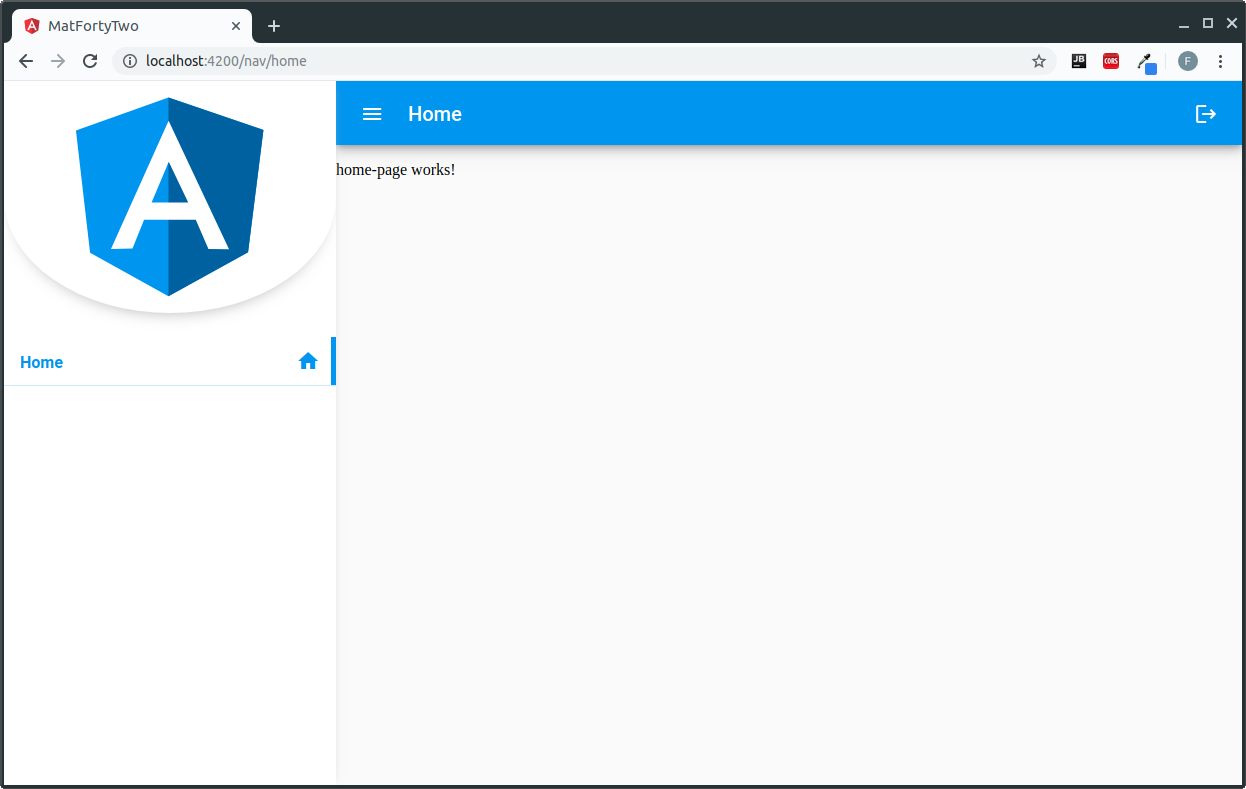This screenshot has width=1246, height=789.
Task: Open the Chrome three-dot menu
Action: point(1220,61)
